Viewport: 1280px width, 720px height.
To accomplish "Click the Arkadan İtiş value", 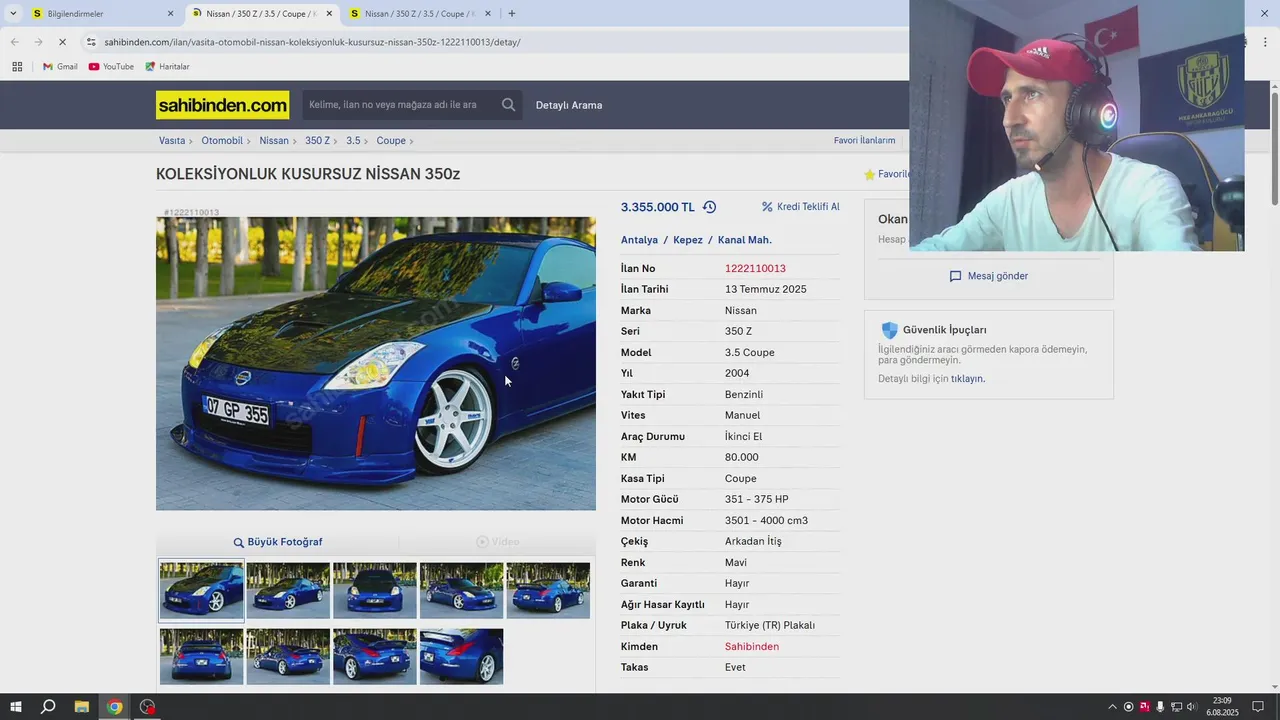I will (x=753, y=541).
